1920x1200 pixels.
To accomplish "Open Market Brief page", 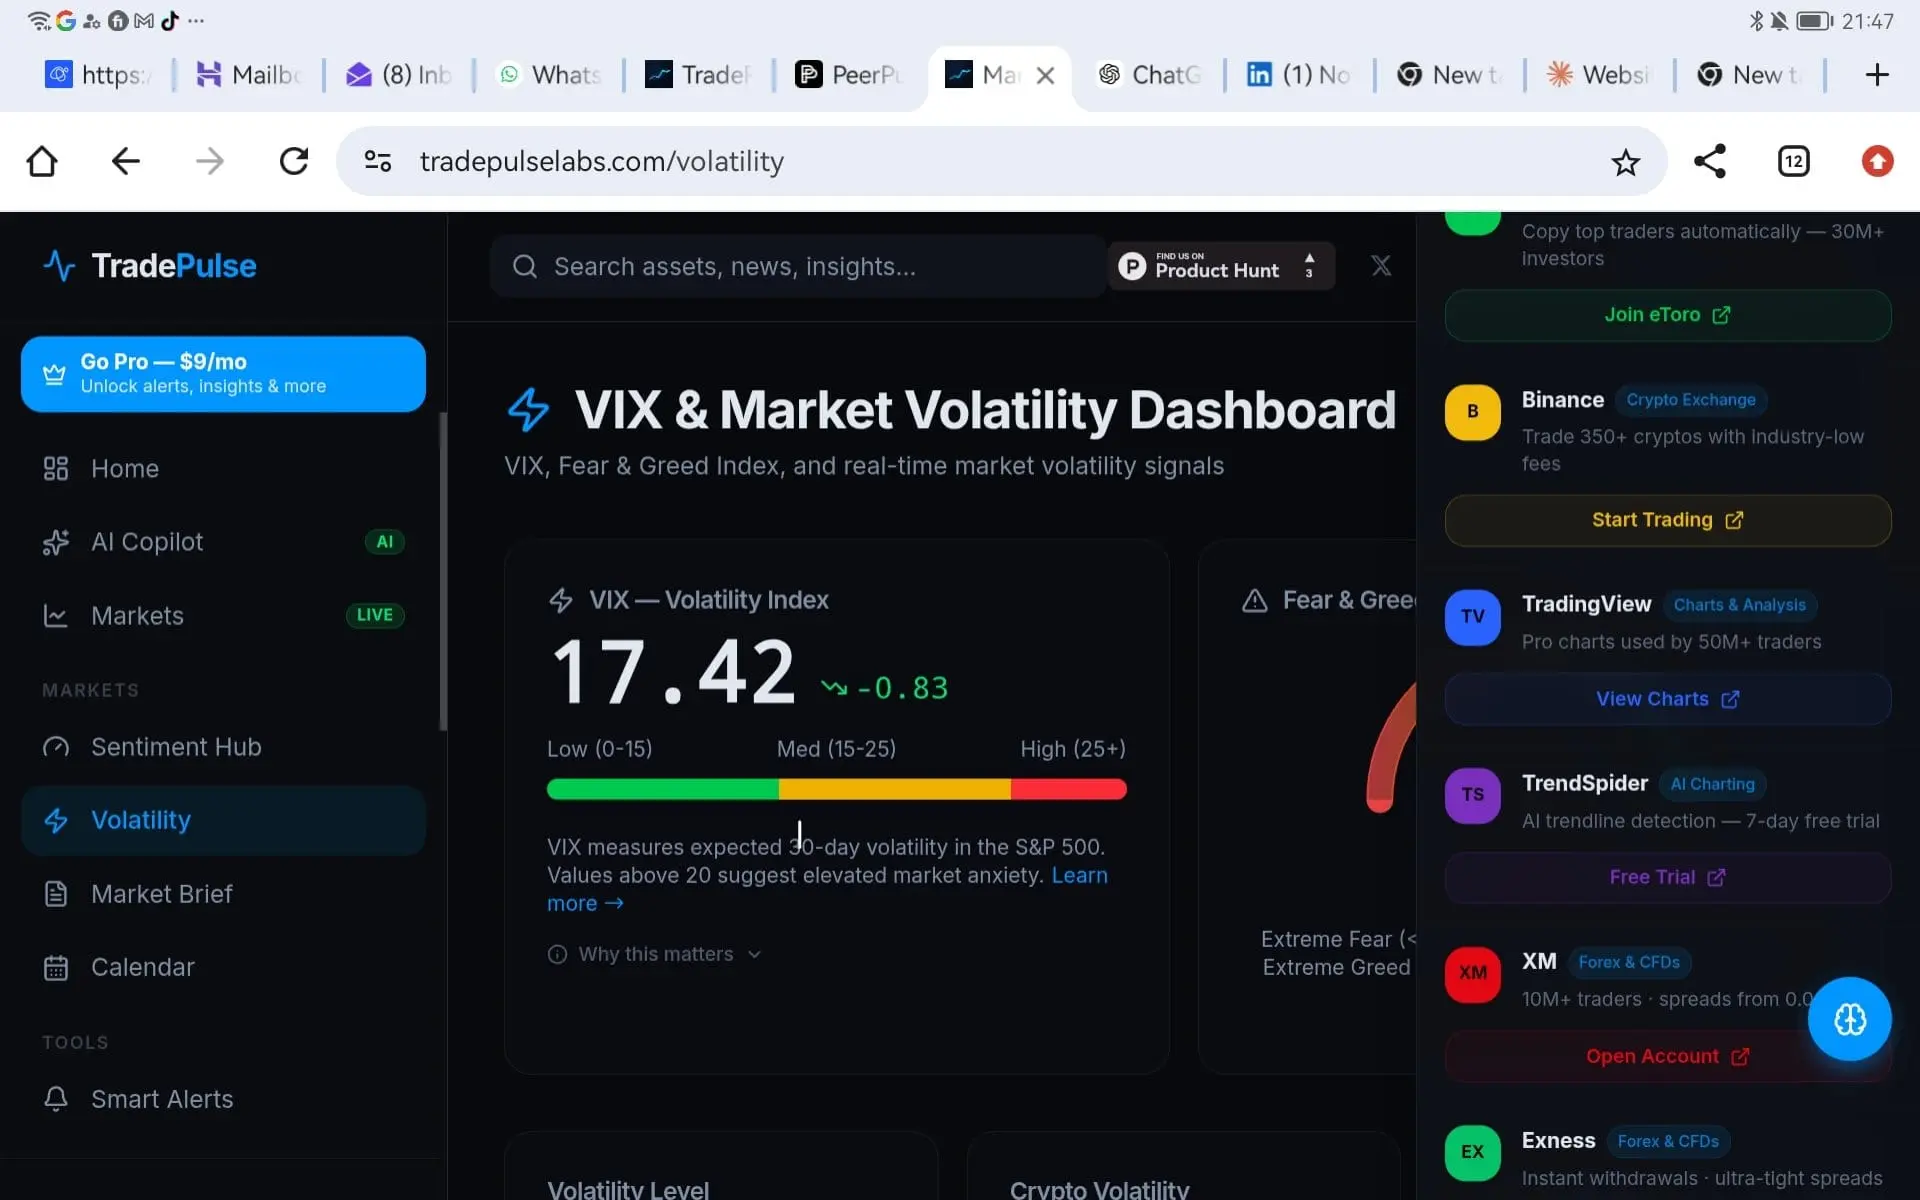I will [223, 894].
